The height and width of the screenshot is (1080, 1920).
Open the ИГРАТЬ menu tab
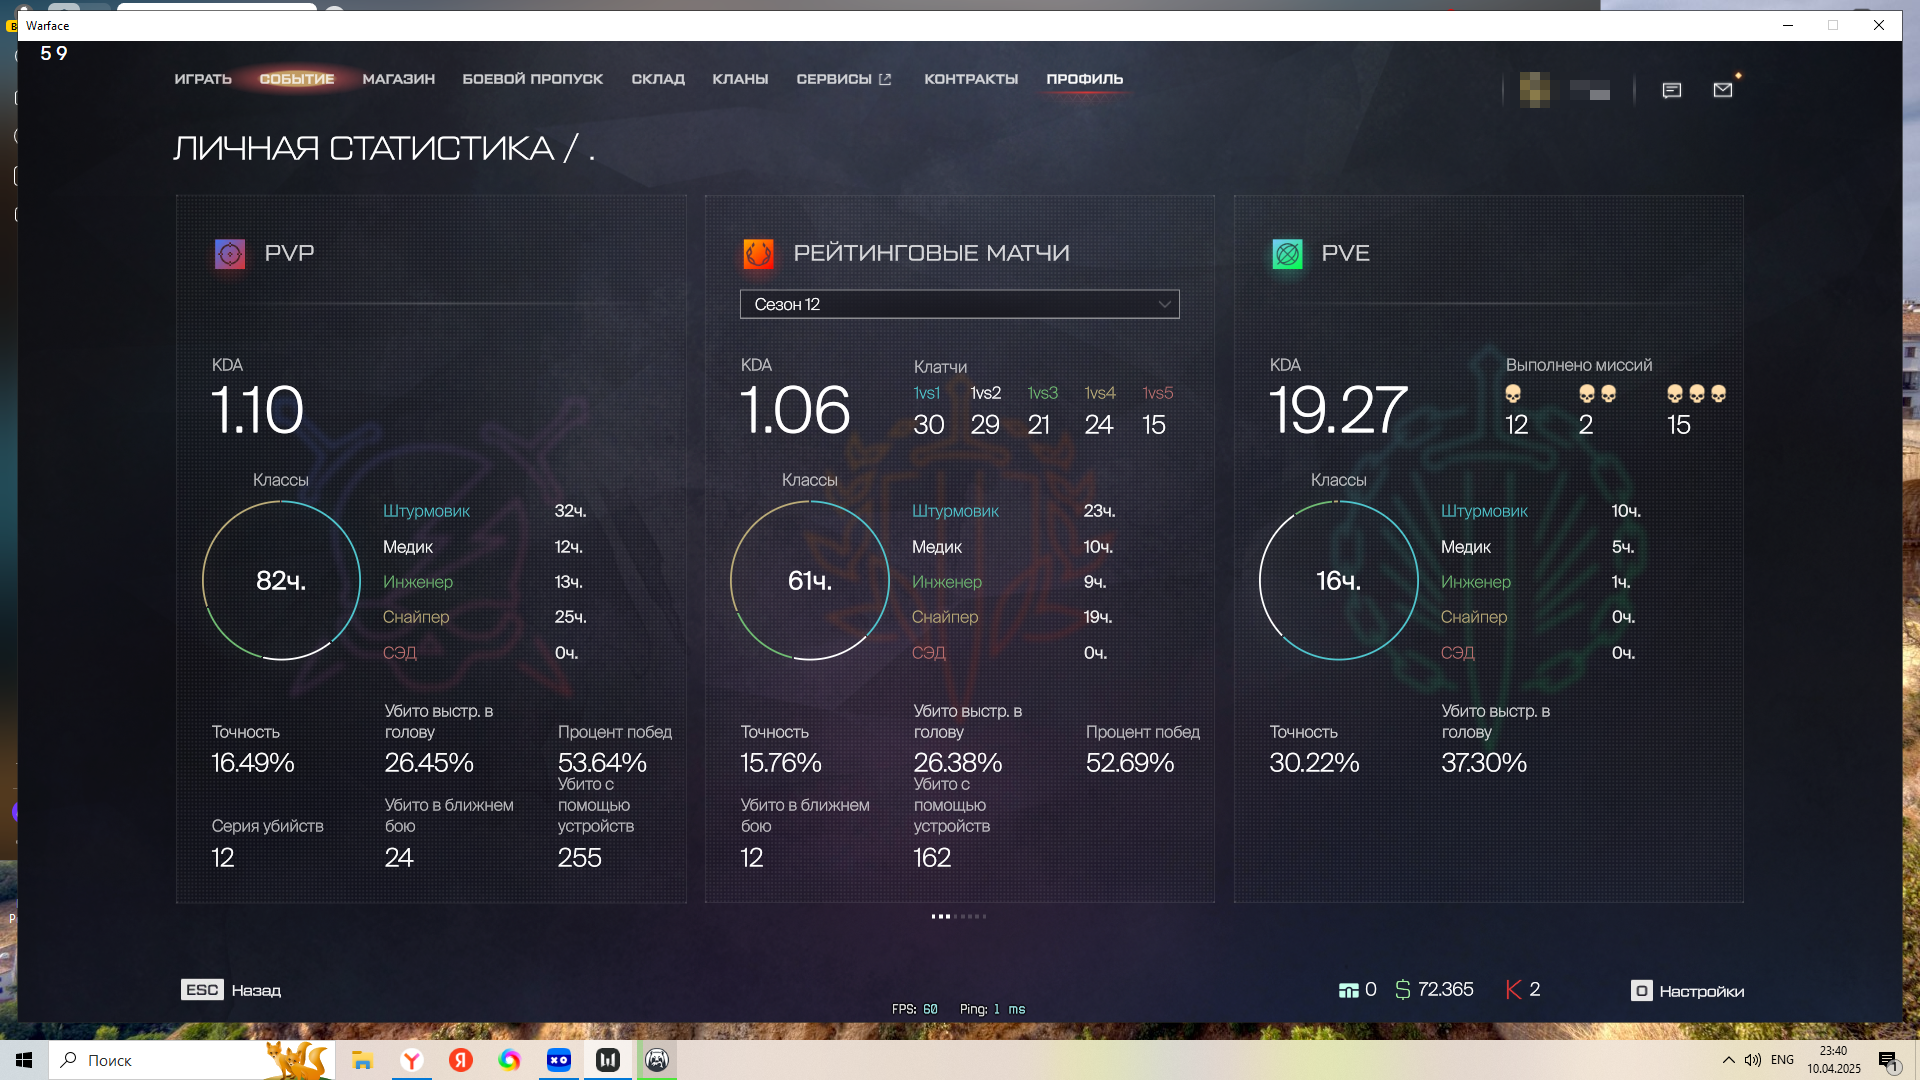pos(203,79)
